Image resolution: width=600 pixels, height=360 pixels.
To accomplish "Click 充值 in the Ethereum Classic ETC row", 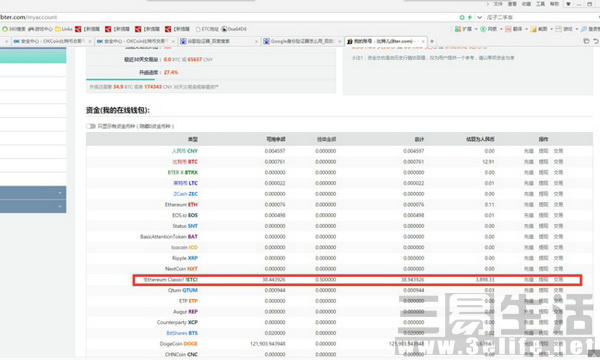I will click(528, 280).
